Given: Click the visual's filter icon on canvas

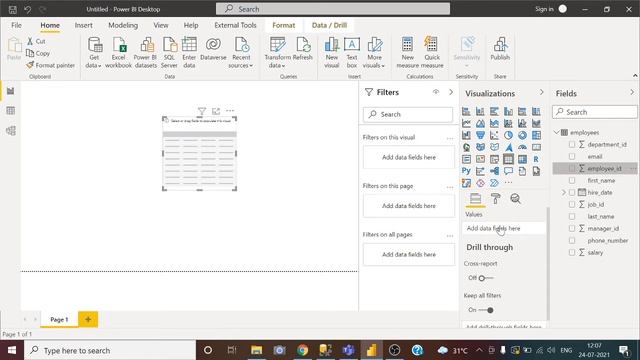Looking at the screenshot, I should tap(202, 111).
